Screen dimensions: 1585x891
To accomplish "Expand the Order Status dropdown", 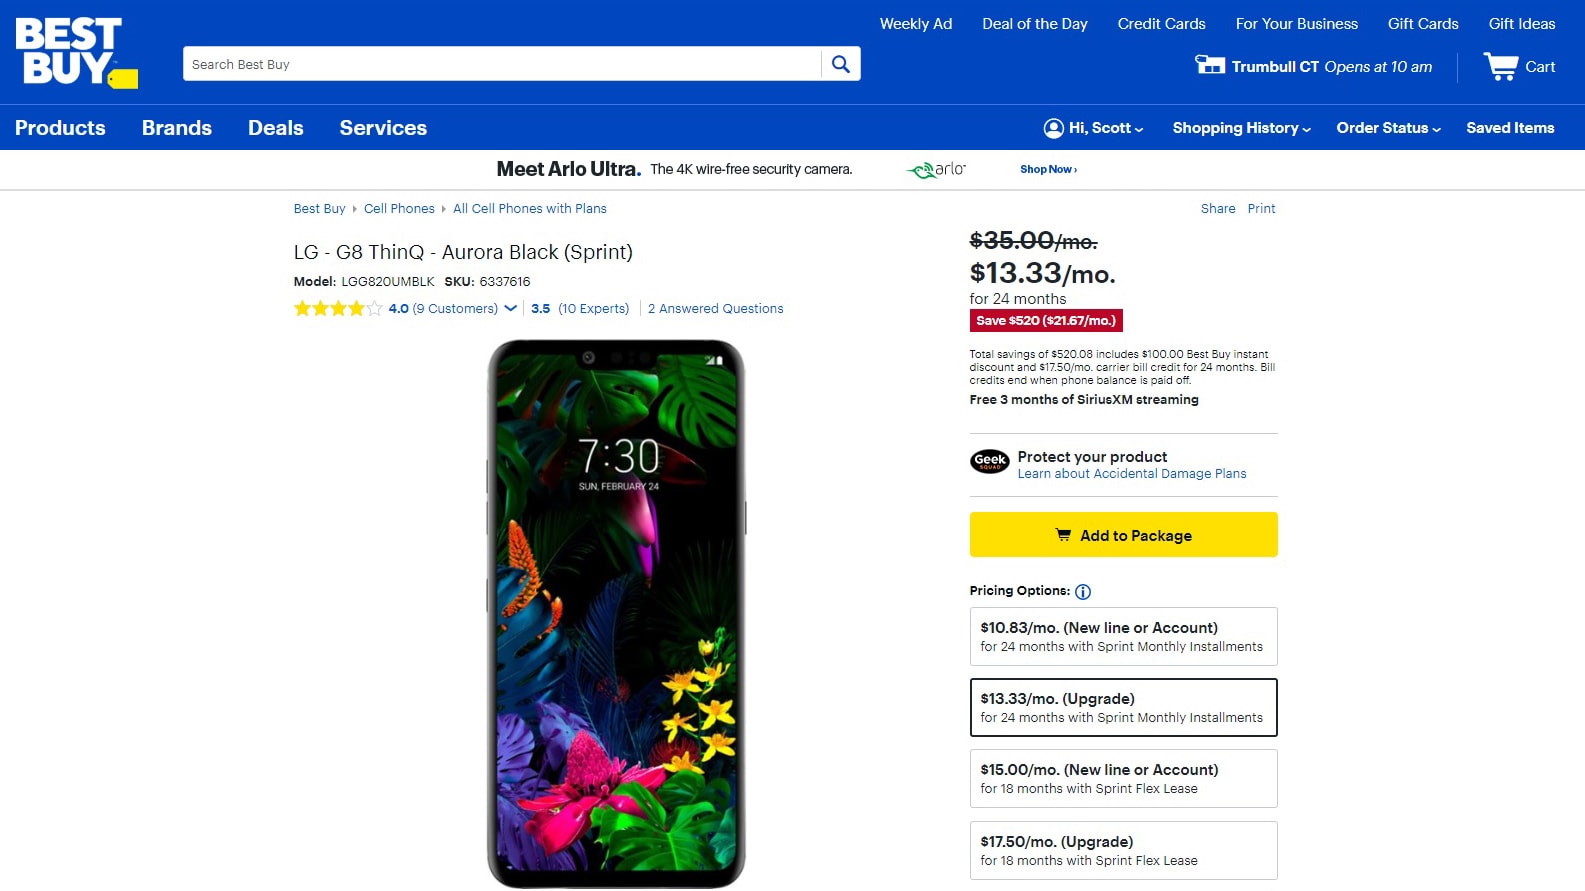I will (1388, 128).
